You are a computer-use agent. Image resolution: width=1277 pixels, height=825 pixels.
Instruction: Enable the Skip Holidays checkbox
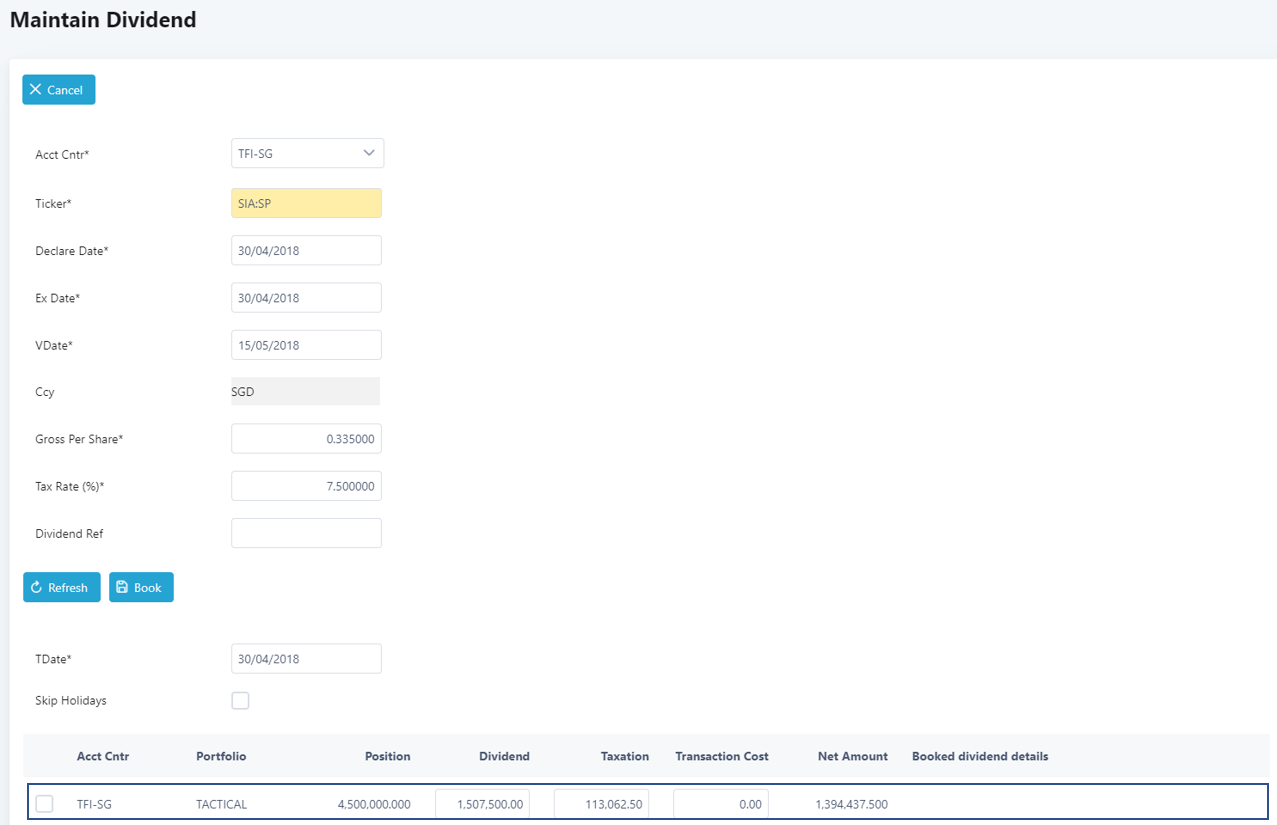click(240, 700)
